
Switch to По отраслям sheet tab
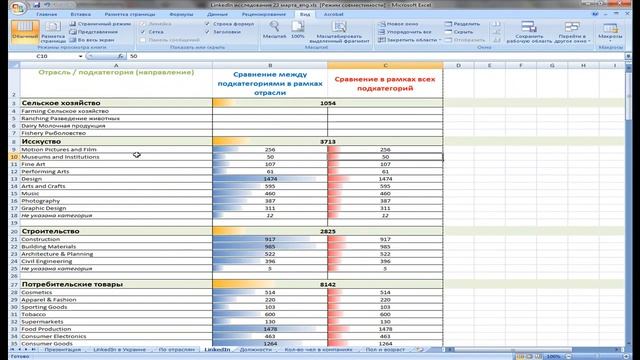click(x=176, y=350)
